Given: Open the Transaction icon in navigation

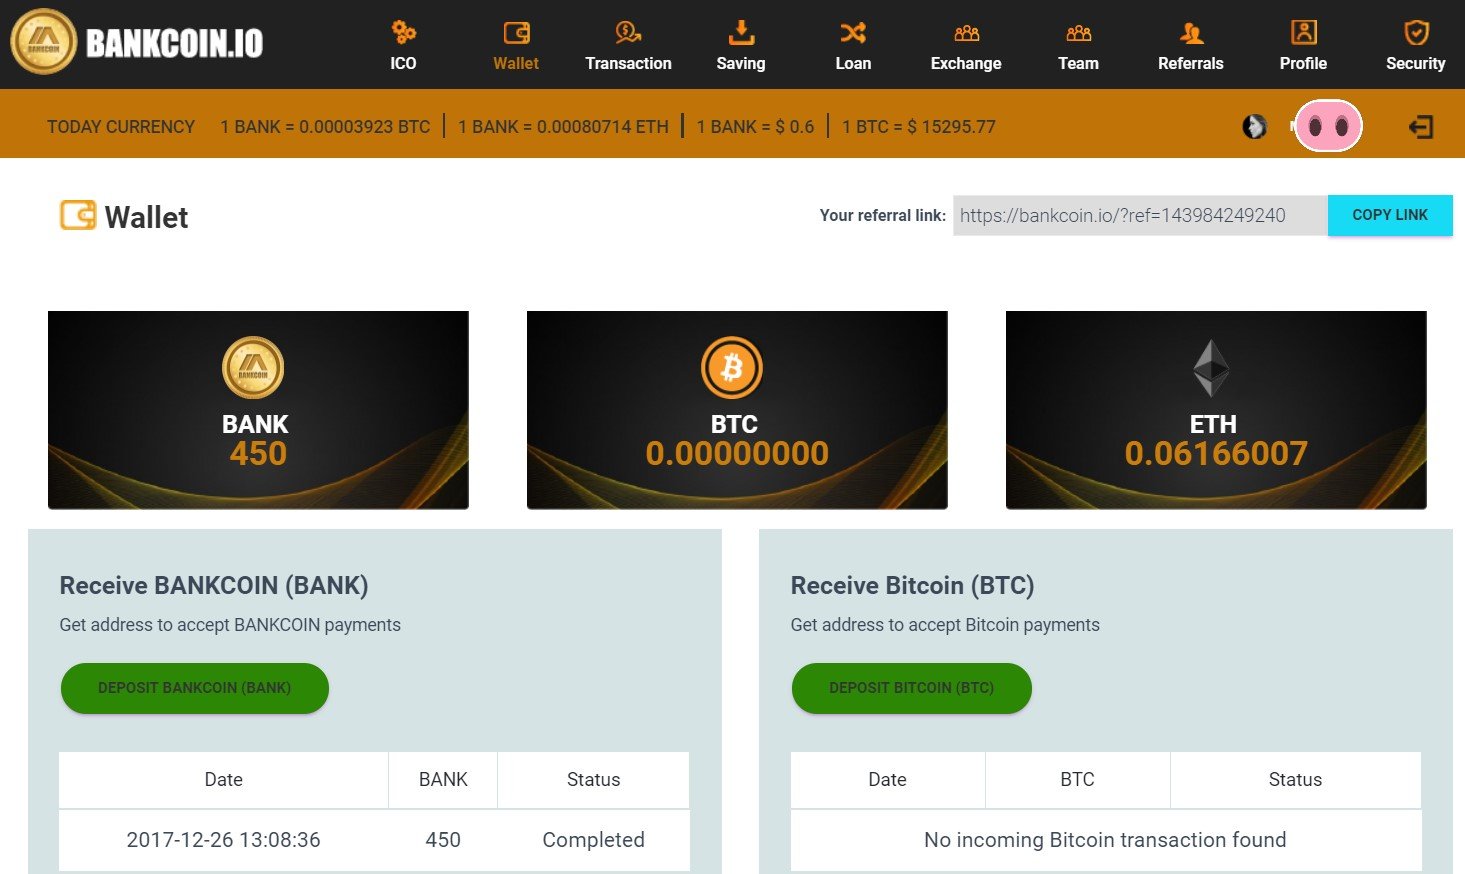Looking at the screenshot, I should [x=628, y=33].
